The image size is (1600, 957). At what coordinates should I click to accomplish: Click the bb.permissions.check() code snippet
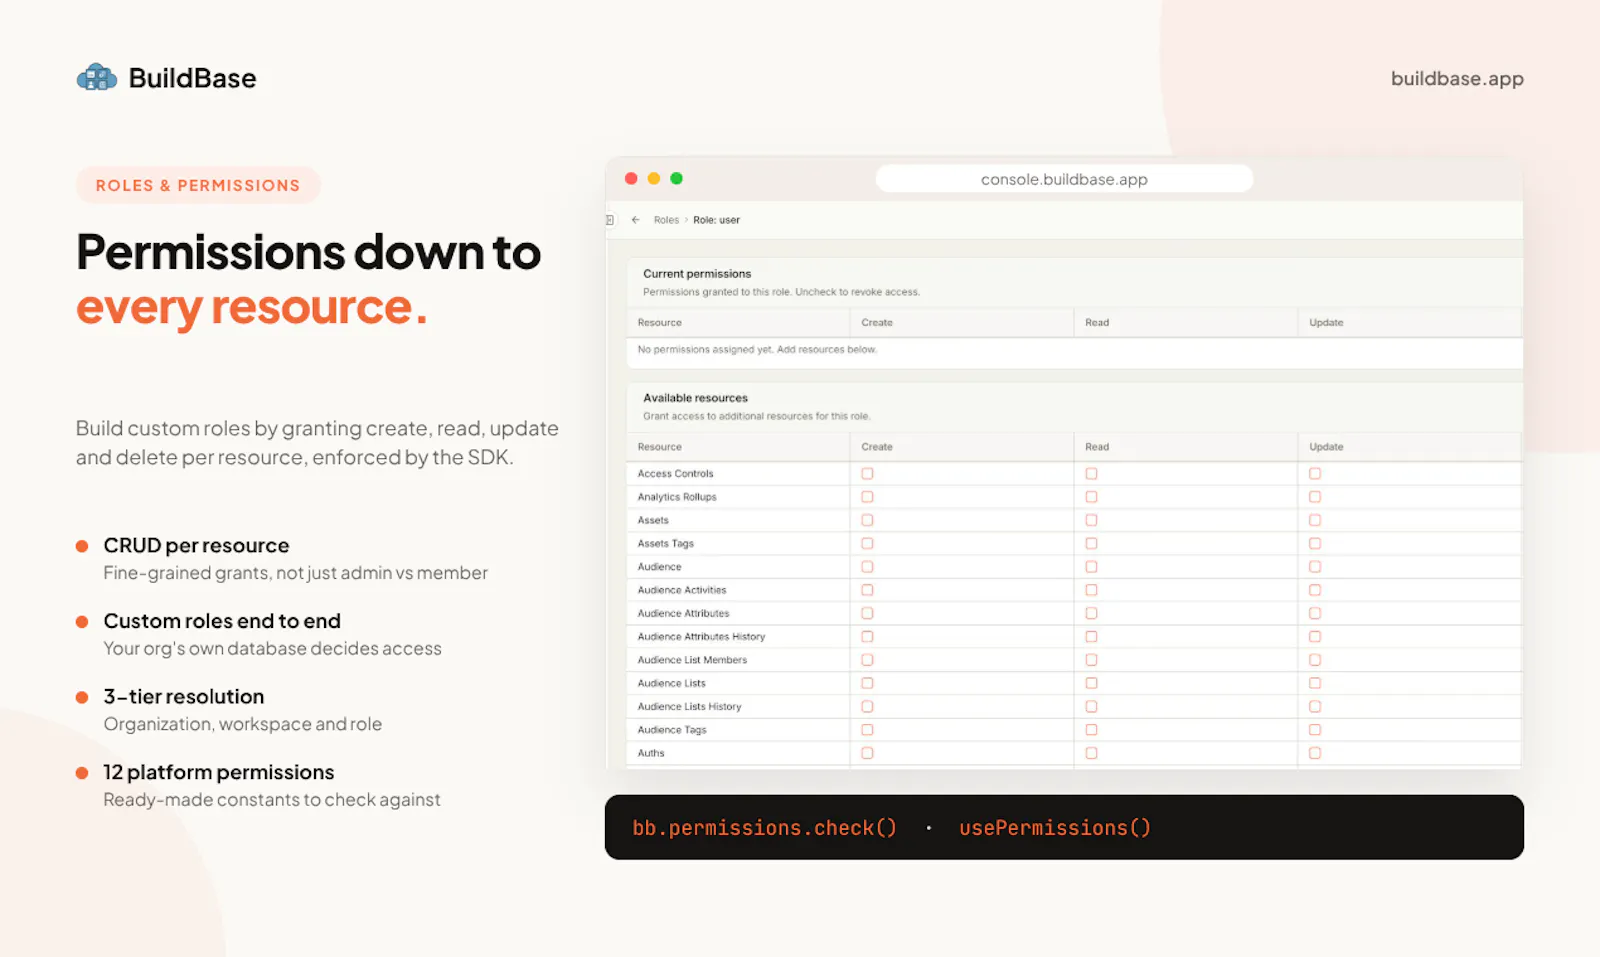(765, 828)
